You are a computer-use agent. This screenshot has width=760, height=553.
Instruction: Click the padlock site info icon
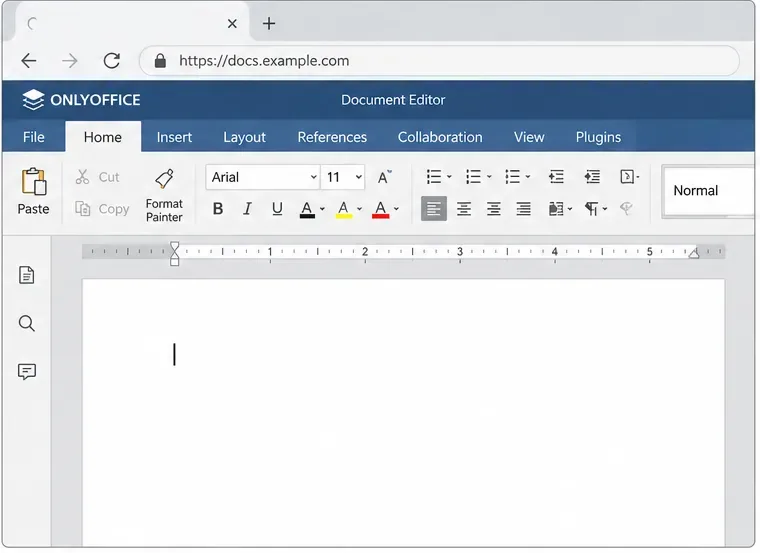pyautogui.click(x=160, y=61)
